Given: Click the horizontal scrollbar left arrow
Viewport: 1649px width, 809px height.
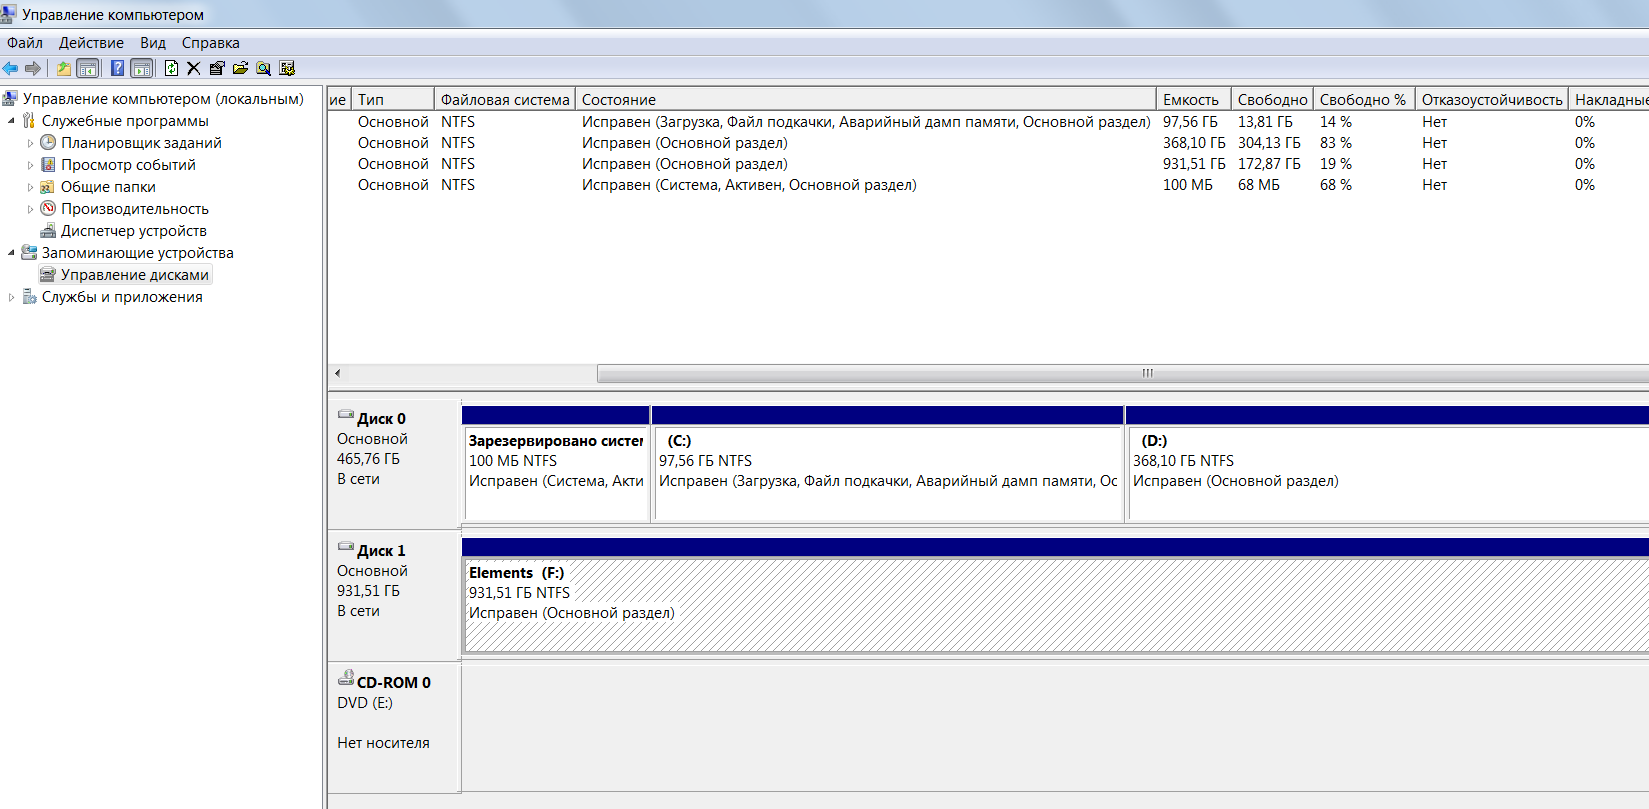Looking at the screenshot, I should 337,373.
